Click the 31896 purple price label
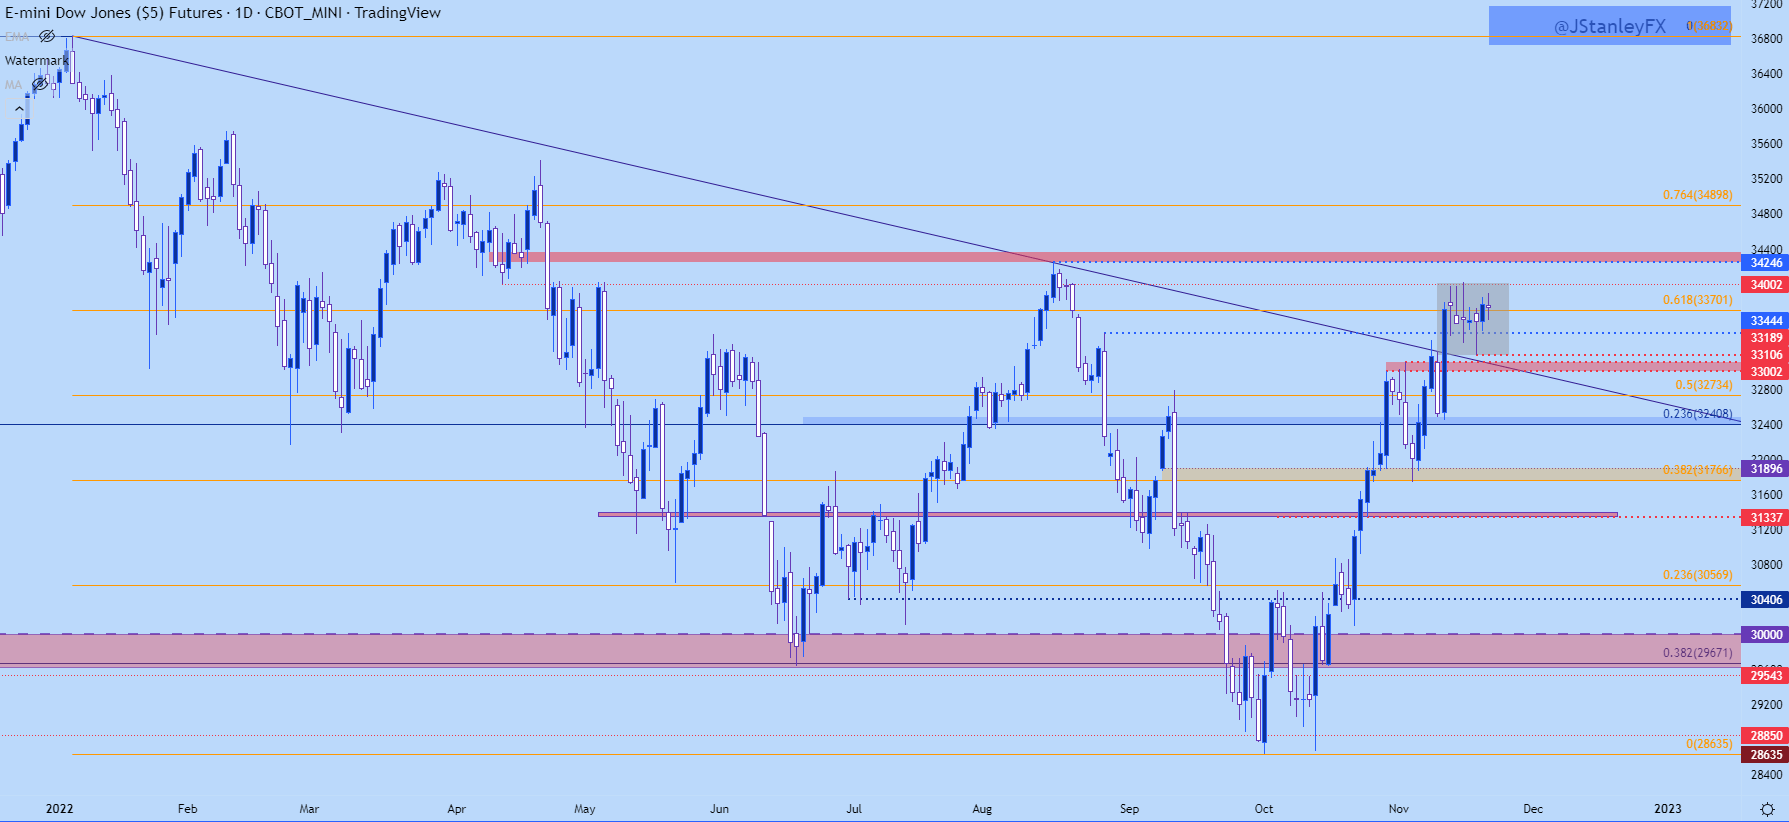 1765,469
